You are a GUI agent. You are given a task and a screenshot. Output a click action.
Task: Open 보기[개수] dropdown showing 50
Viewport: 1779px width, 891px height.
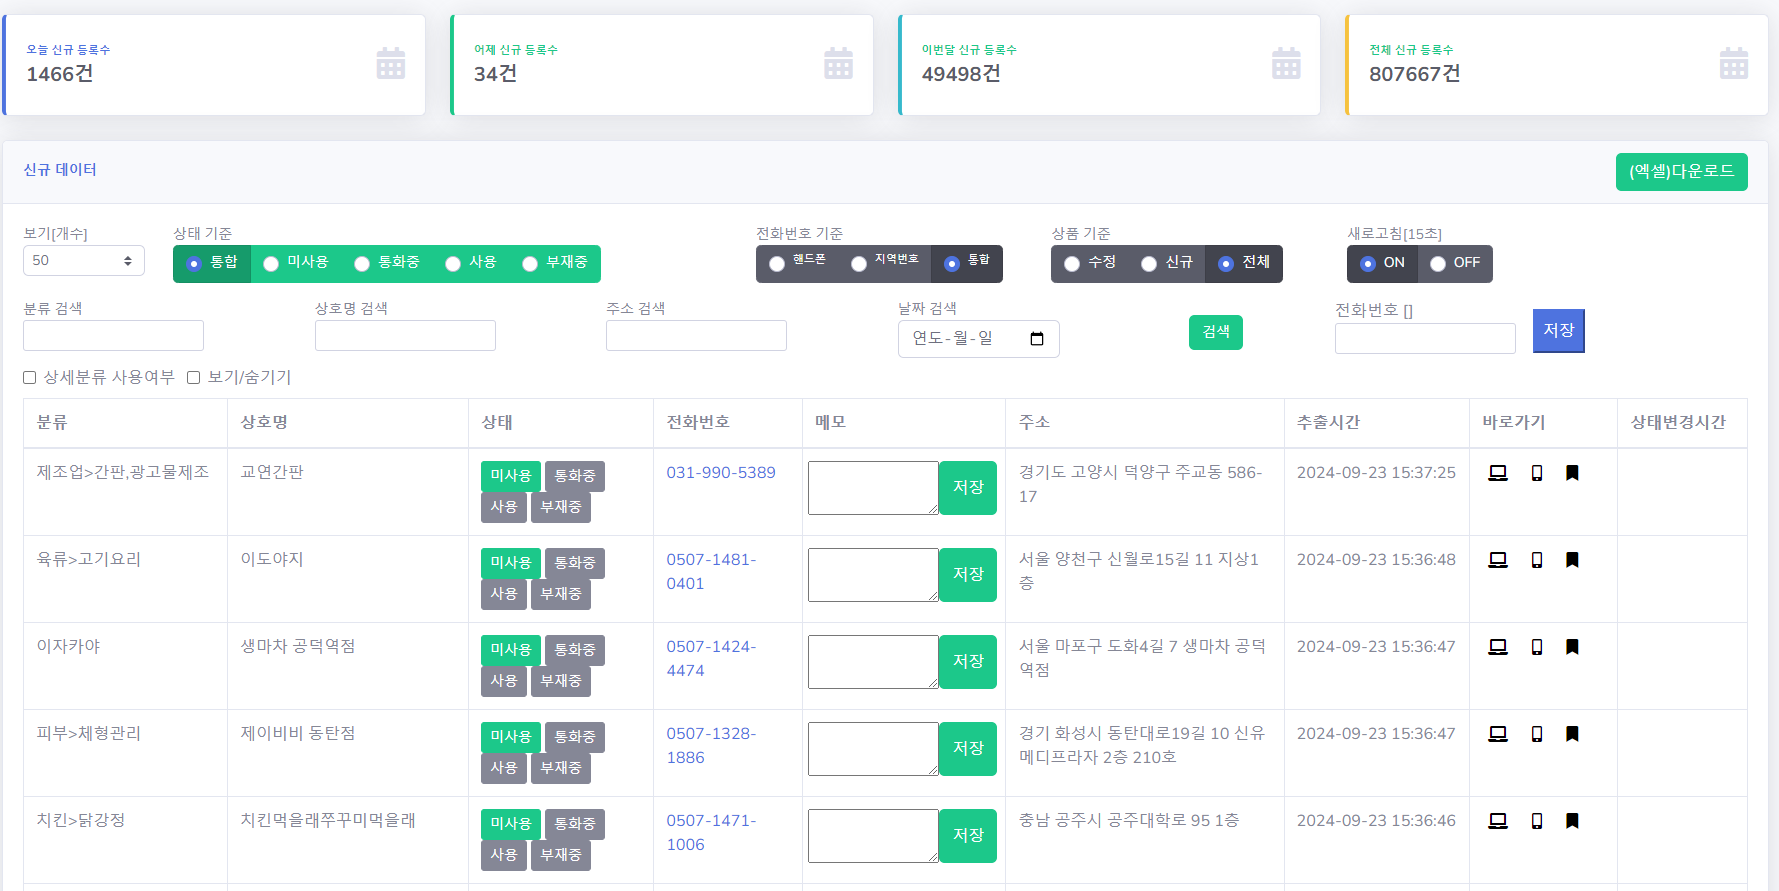click(x=84, y=261)
